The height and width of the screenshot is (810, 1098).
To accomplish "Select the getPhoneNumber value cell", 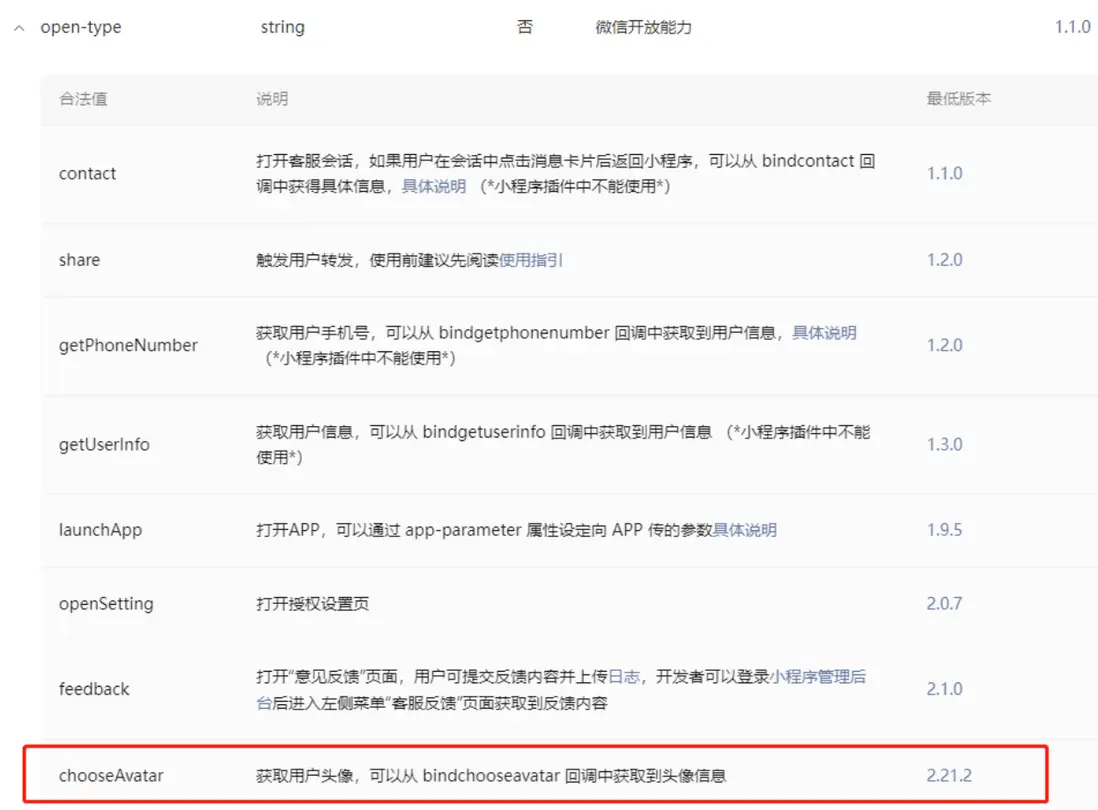I will coord(128,345).
